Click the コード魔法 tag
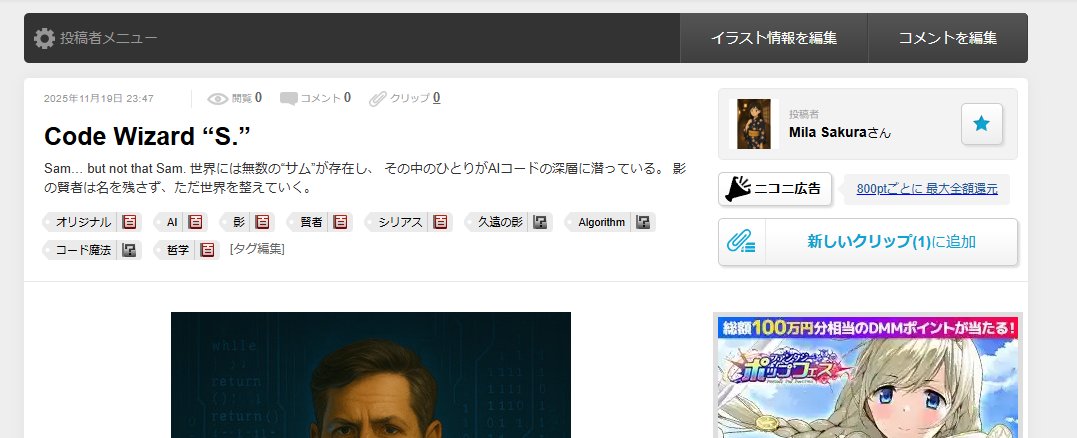 (83, 250)
